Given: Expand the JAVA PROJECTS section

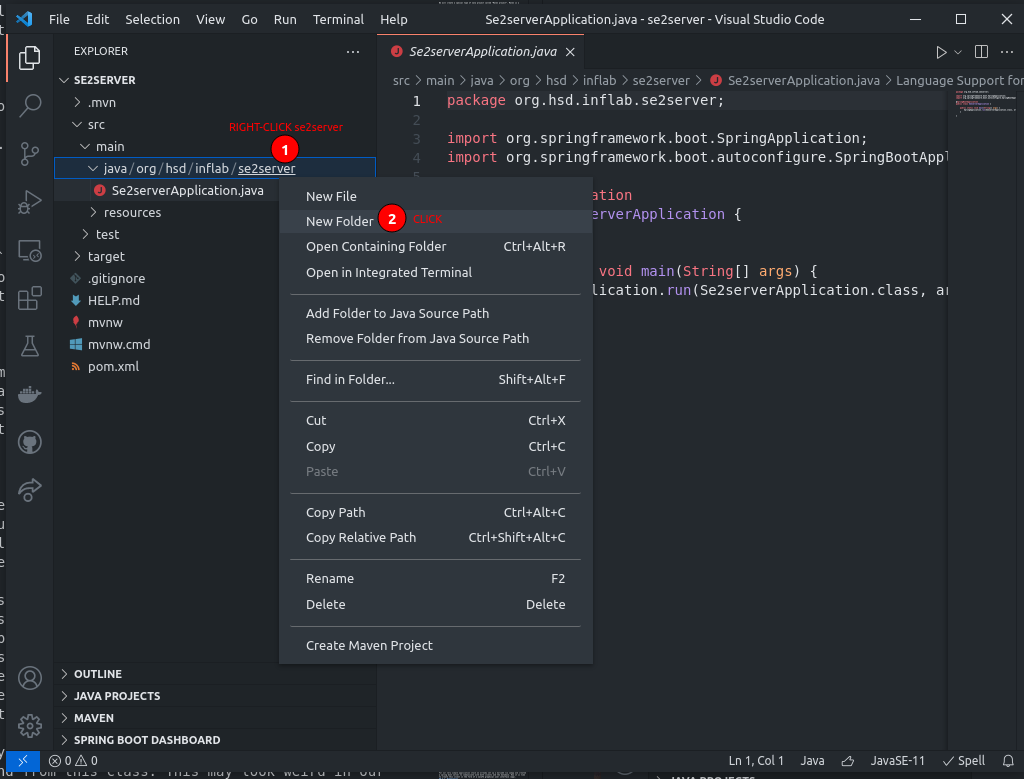Looking at the screenshot, I should pyautogui.click(x=216, y=696).
